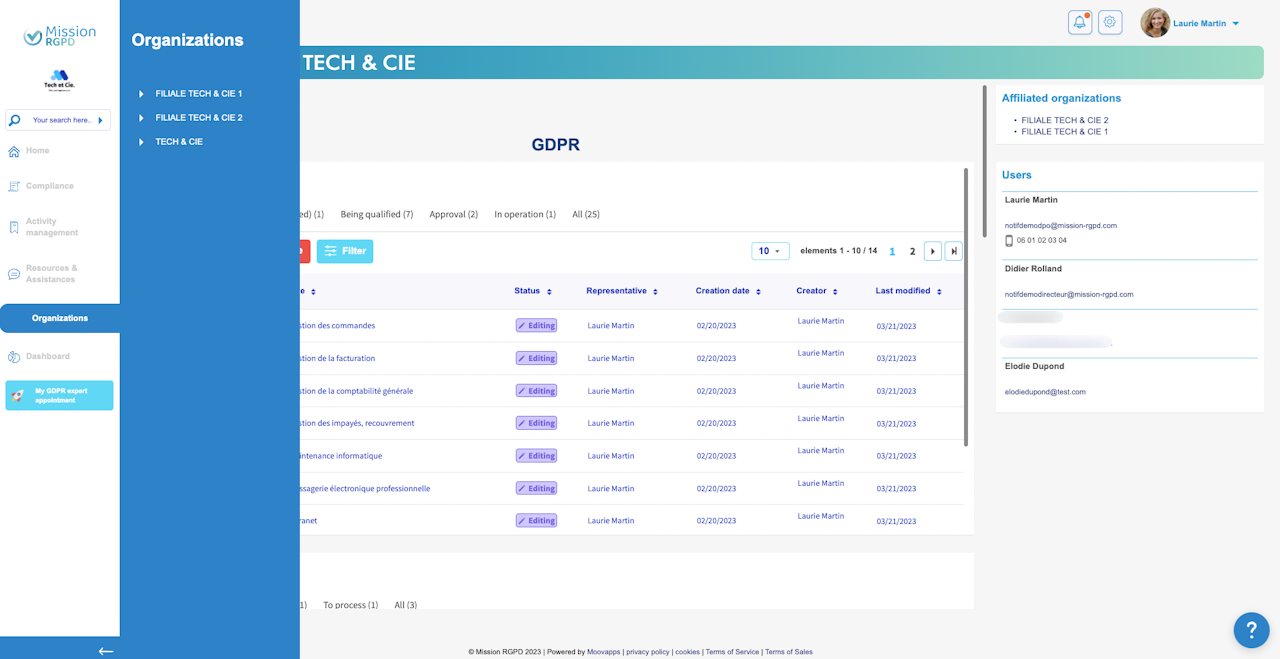Click Editing badge in maintenance informatique row
Viewport: 1280px width, 659px height.
coord(536,456)
